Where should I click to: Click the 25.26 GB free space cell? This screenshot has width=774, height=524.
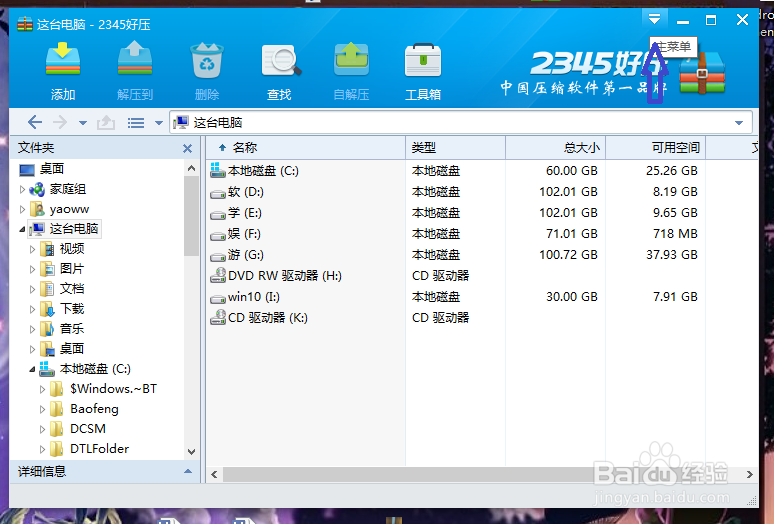click(672, 171)
